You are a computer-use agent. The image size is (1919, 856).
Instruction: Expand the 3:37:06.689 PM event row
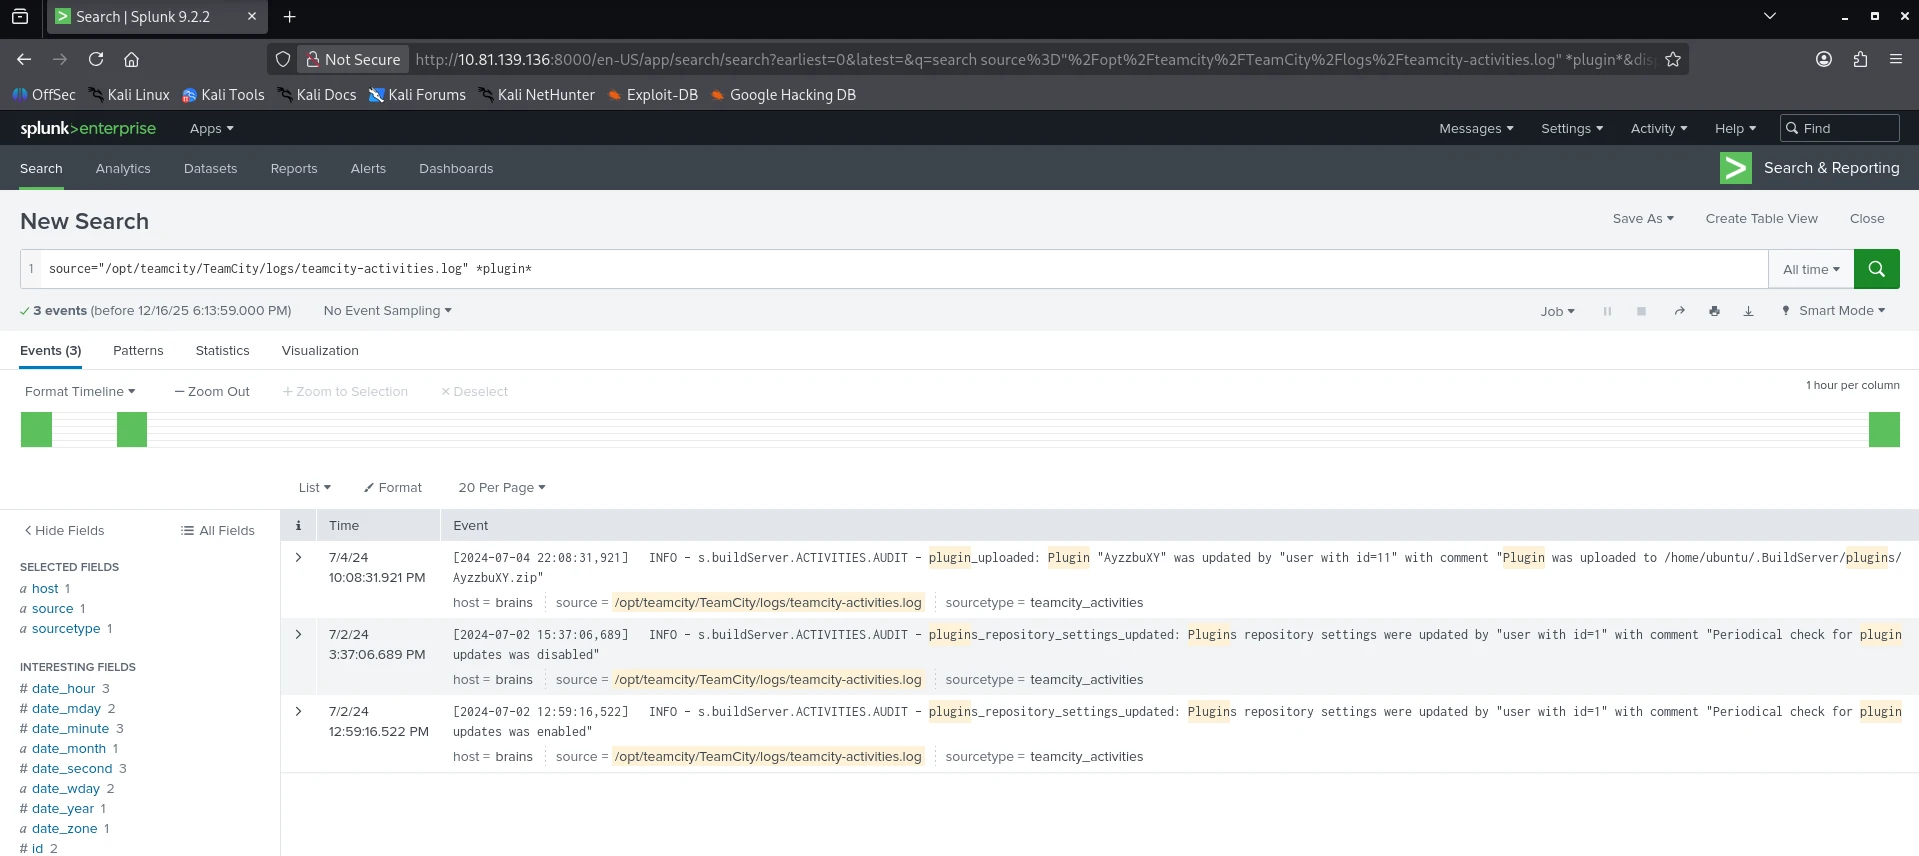coord(298,634)
